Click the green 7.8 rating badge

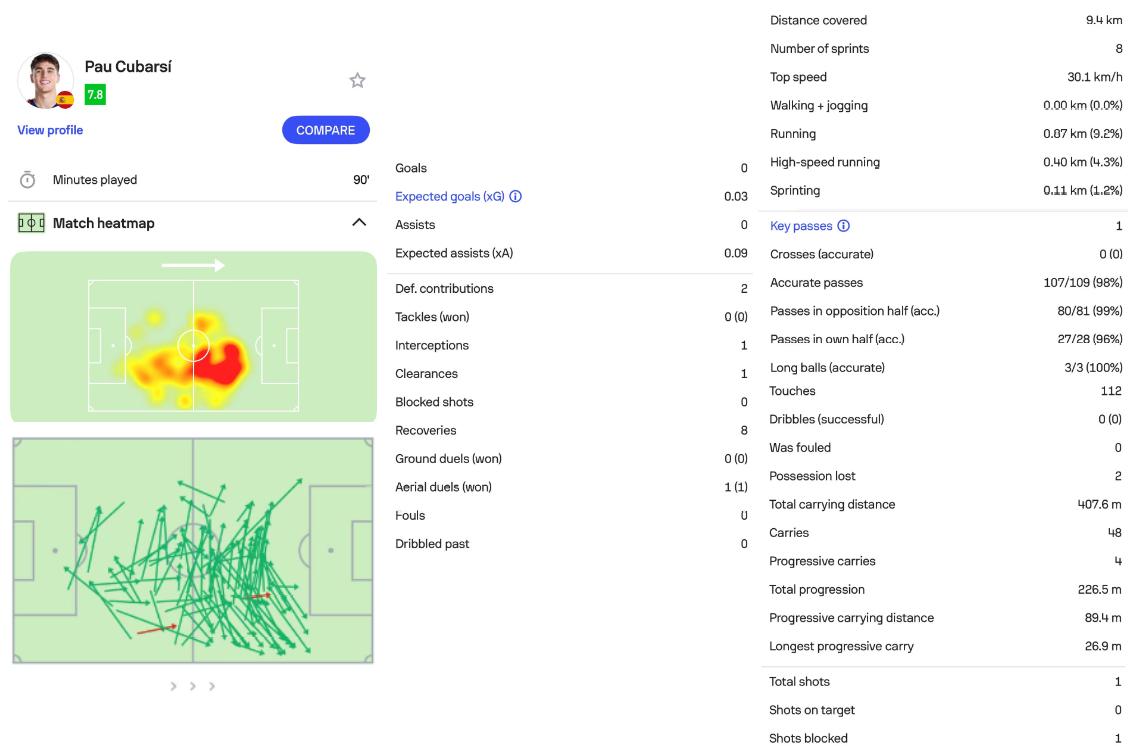95,94
